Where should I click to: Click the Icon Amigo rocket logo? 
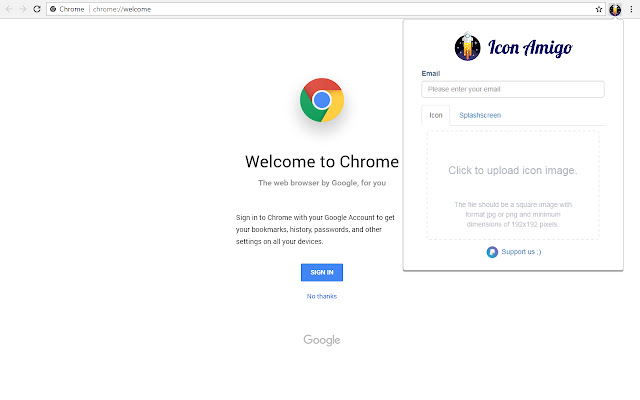tap(467, 47)
